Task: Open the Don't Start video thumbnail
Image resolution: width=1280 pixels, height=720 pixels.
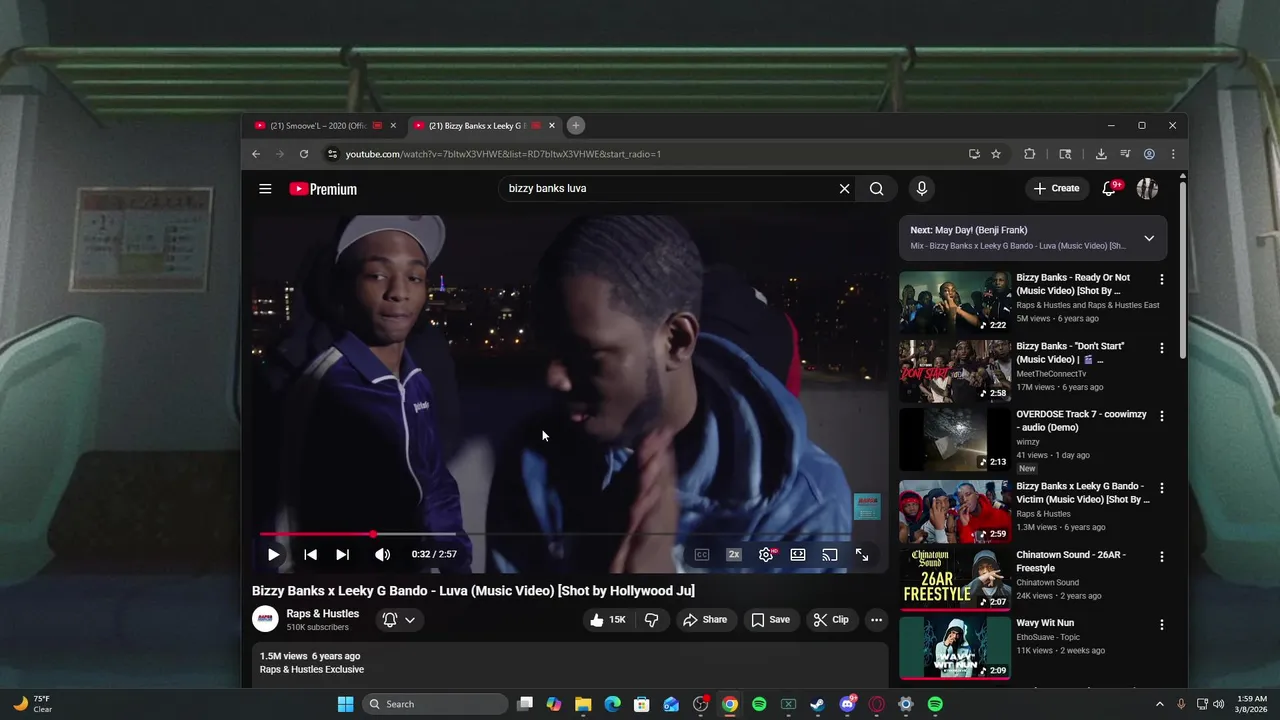Action: click(955, 371)
